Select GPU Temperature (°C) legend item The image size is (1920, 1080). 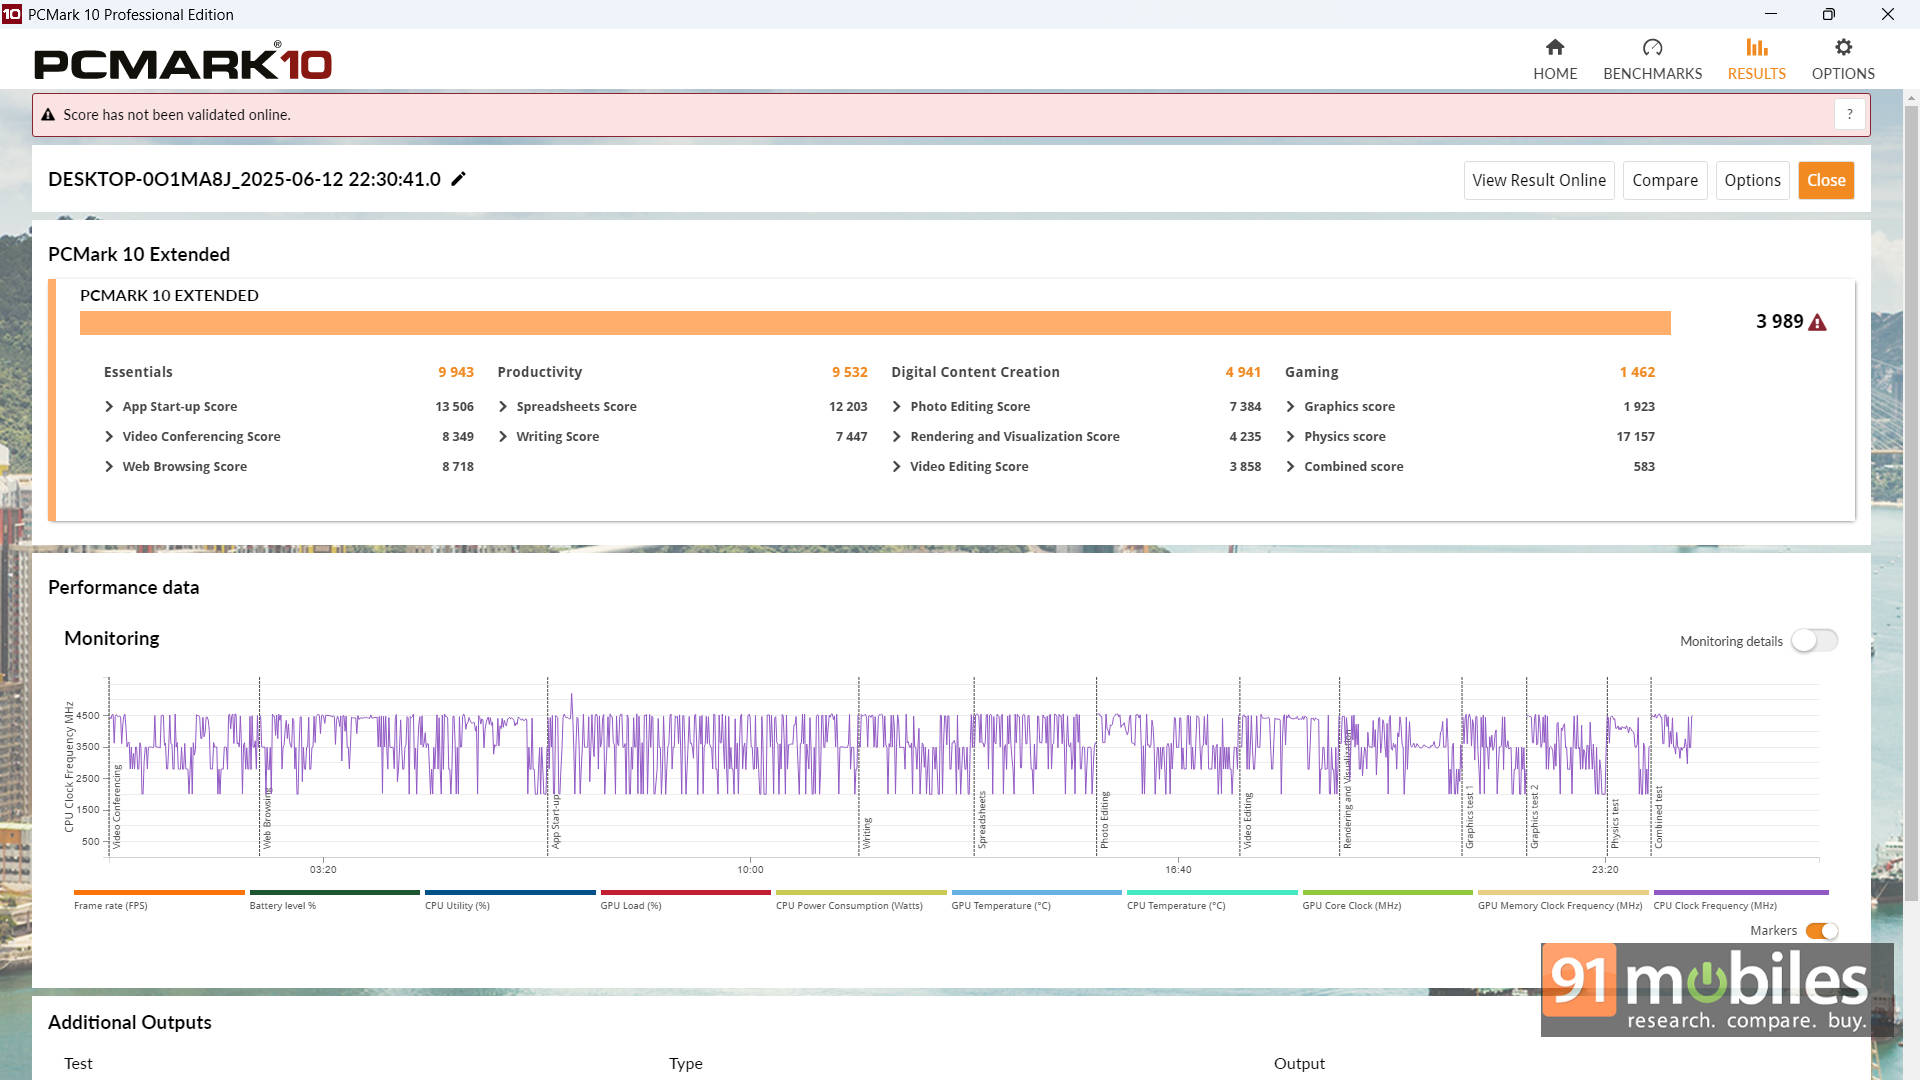(1036, 899)
